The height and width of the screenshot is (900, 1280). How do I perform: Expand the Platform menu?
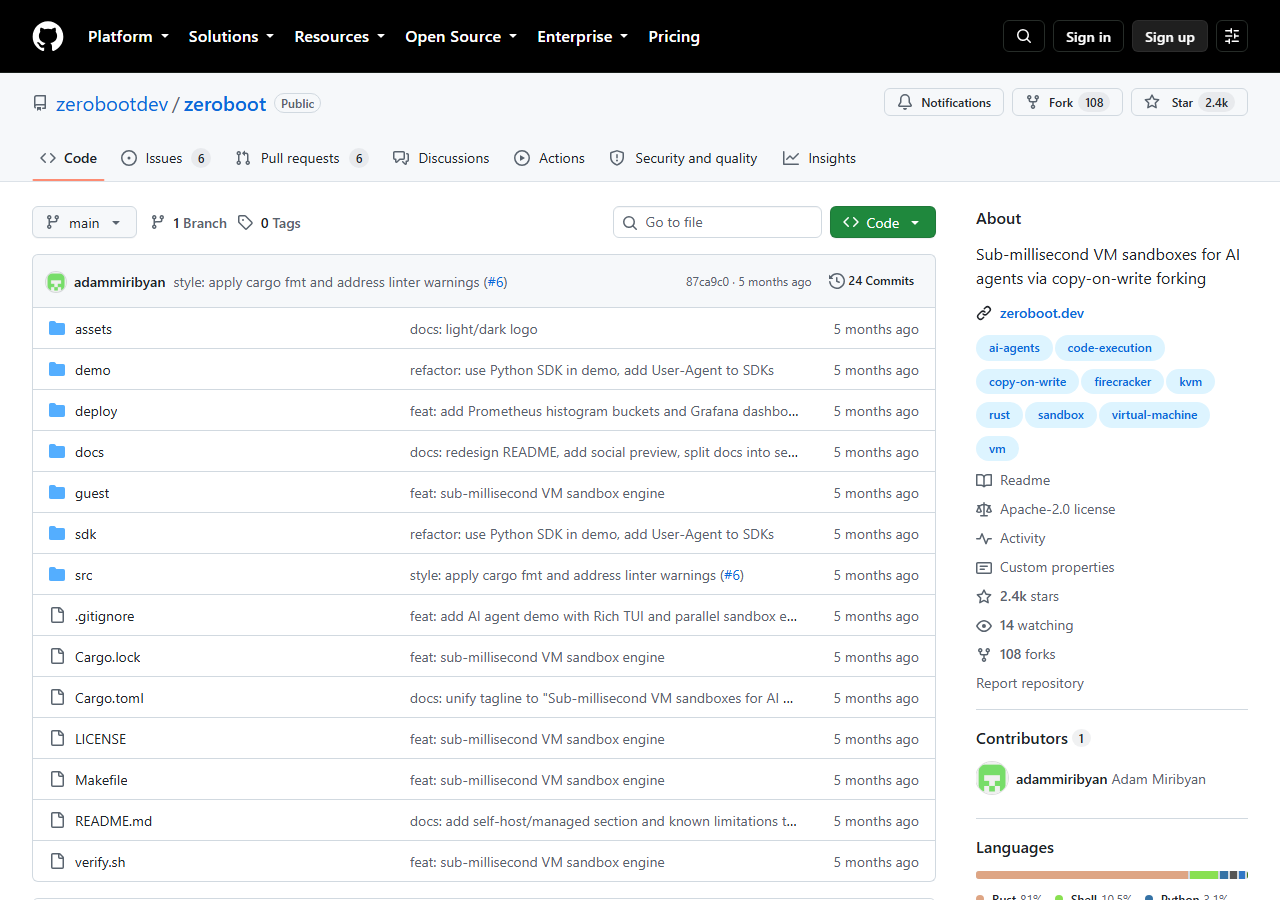tap(128, 36)
